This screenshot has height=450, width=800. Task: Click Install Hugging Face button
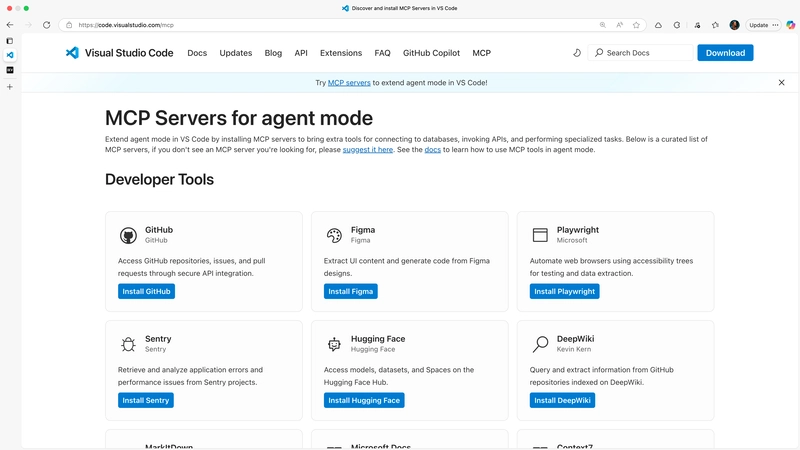tap(364, 401)
